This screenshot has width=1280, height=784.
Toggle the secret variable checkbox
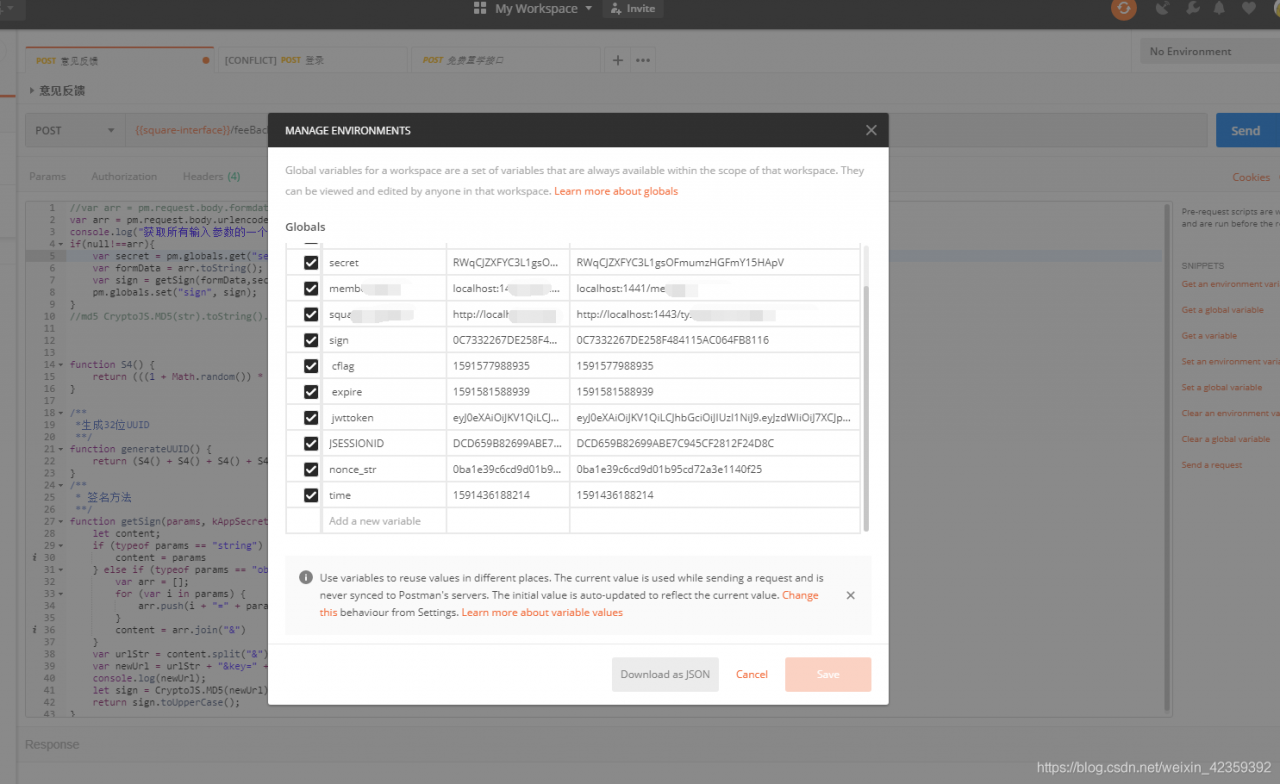310,262
